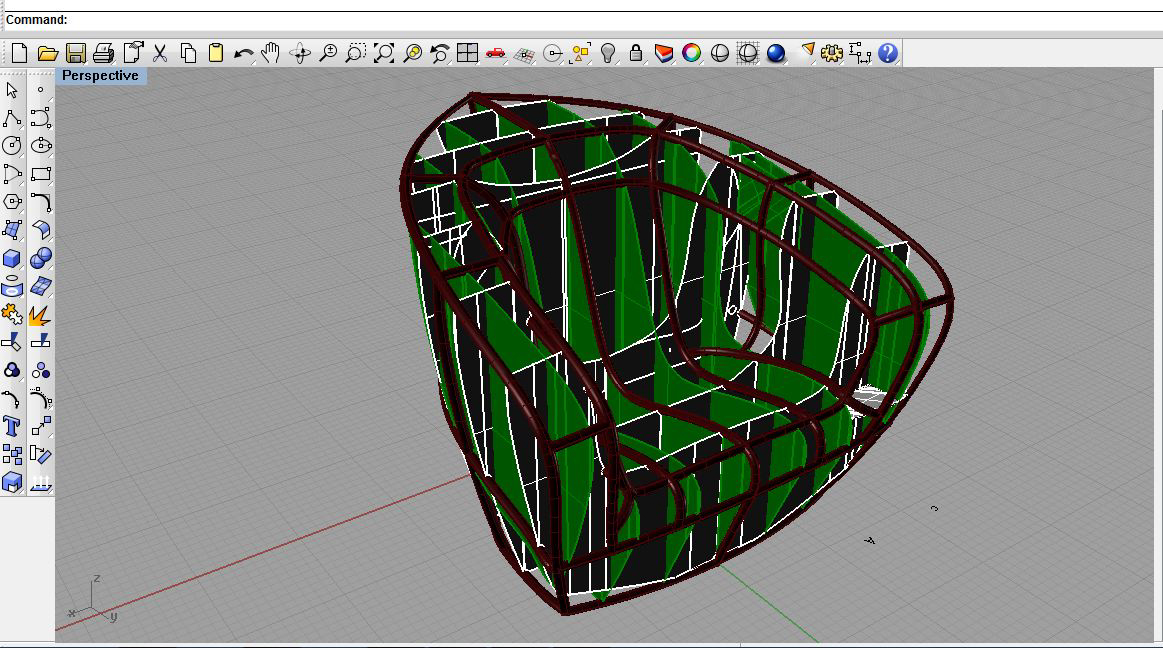Select the Move tool
Viewport: 1163px width, 648px height.
click(x=40, y=426)
